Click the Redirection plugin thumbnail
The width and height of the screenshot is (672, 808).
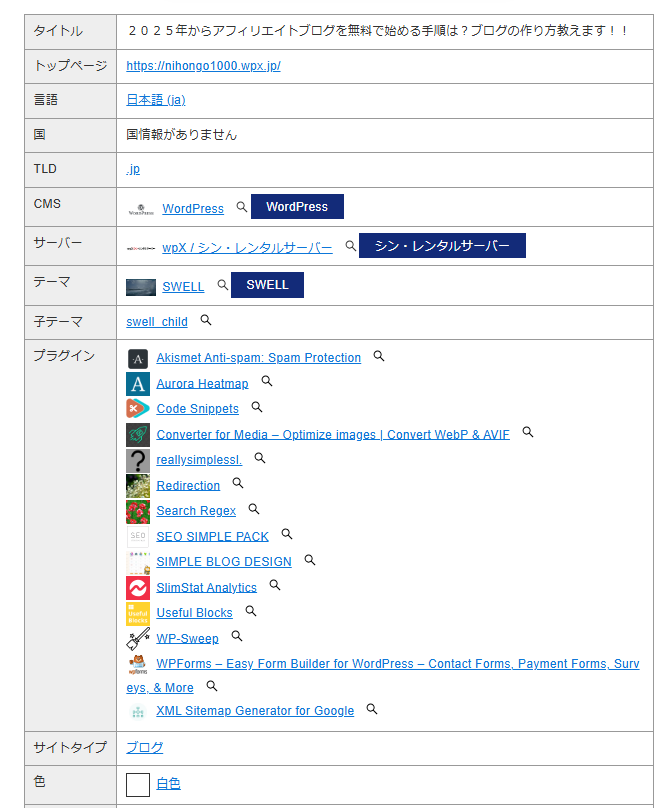click(138, 486)
